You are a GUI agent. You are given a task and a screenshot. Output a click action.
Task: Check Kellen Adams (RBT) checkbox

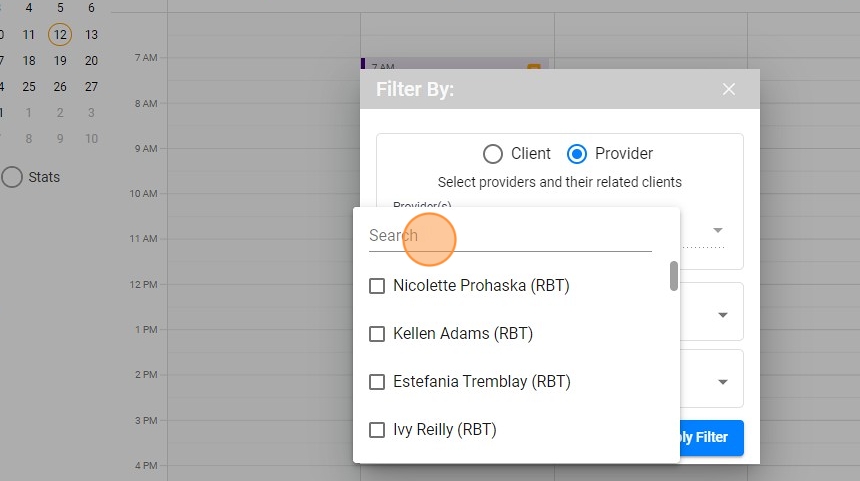click(377, 334)
